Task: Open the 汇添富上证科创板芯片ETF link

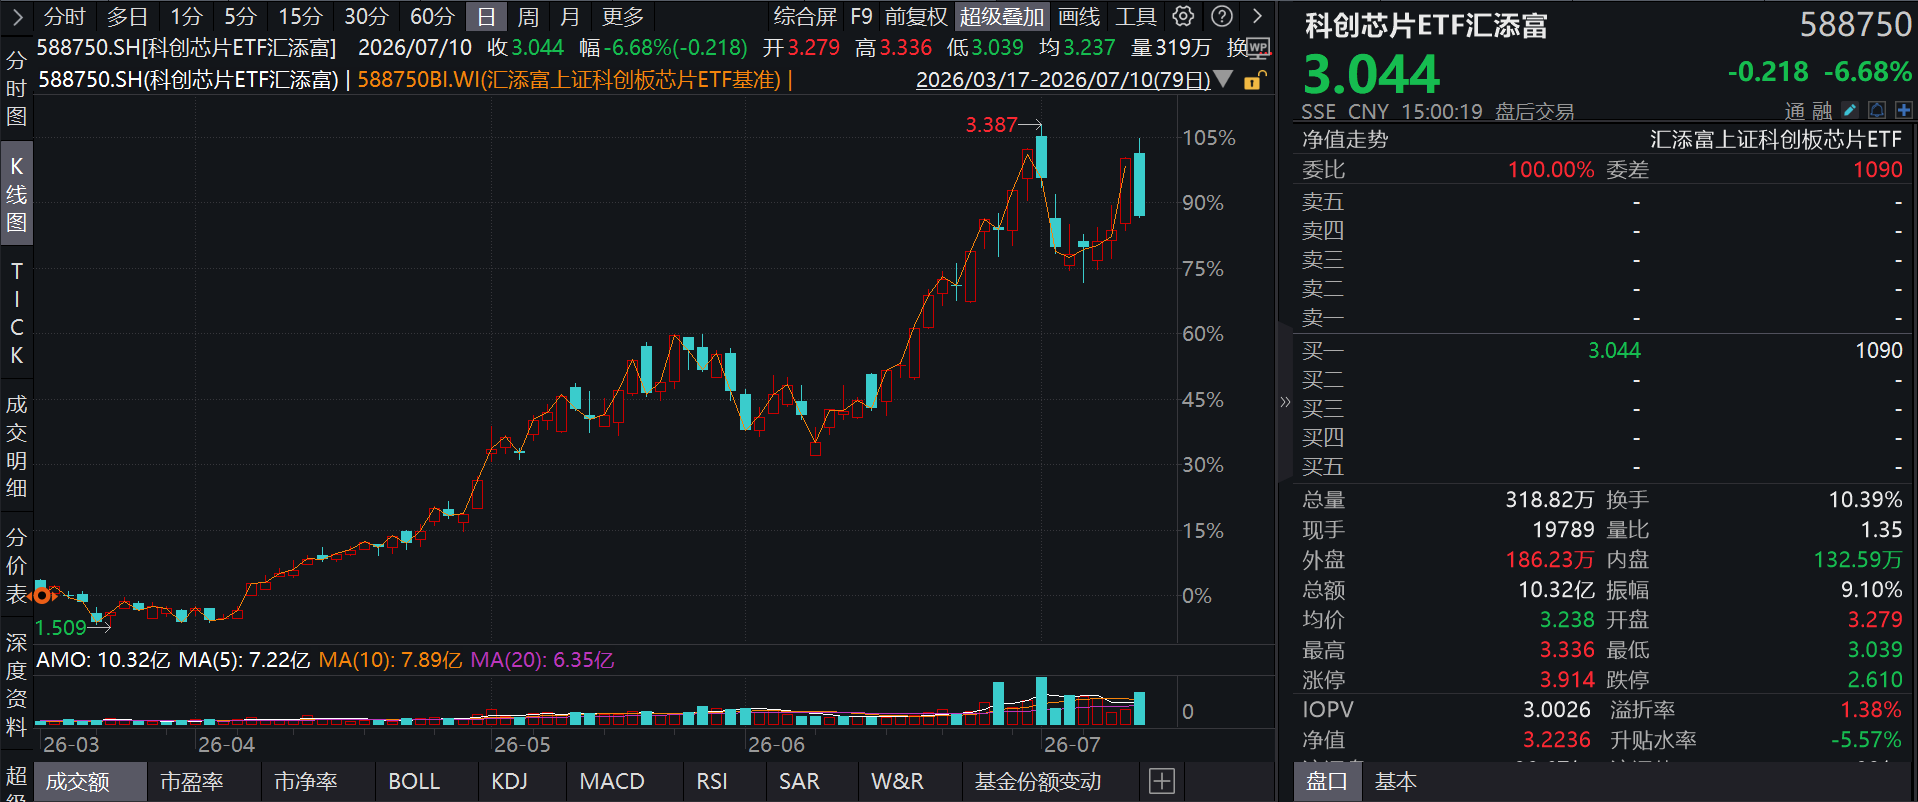Action: coord(1776,140)
